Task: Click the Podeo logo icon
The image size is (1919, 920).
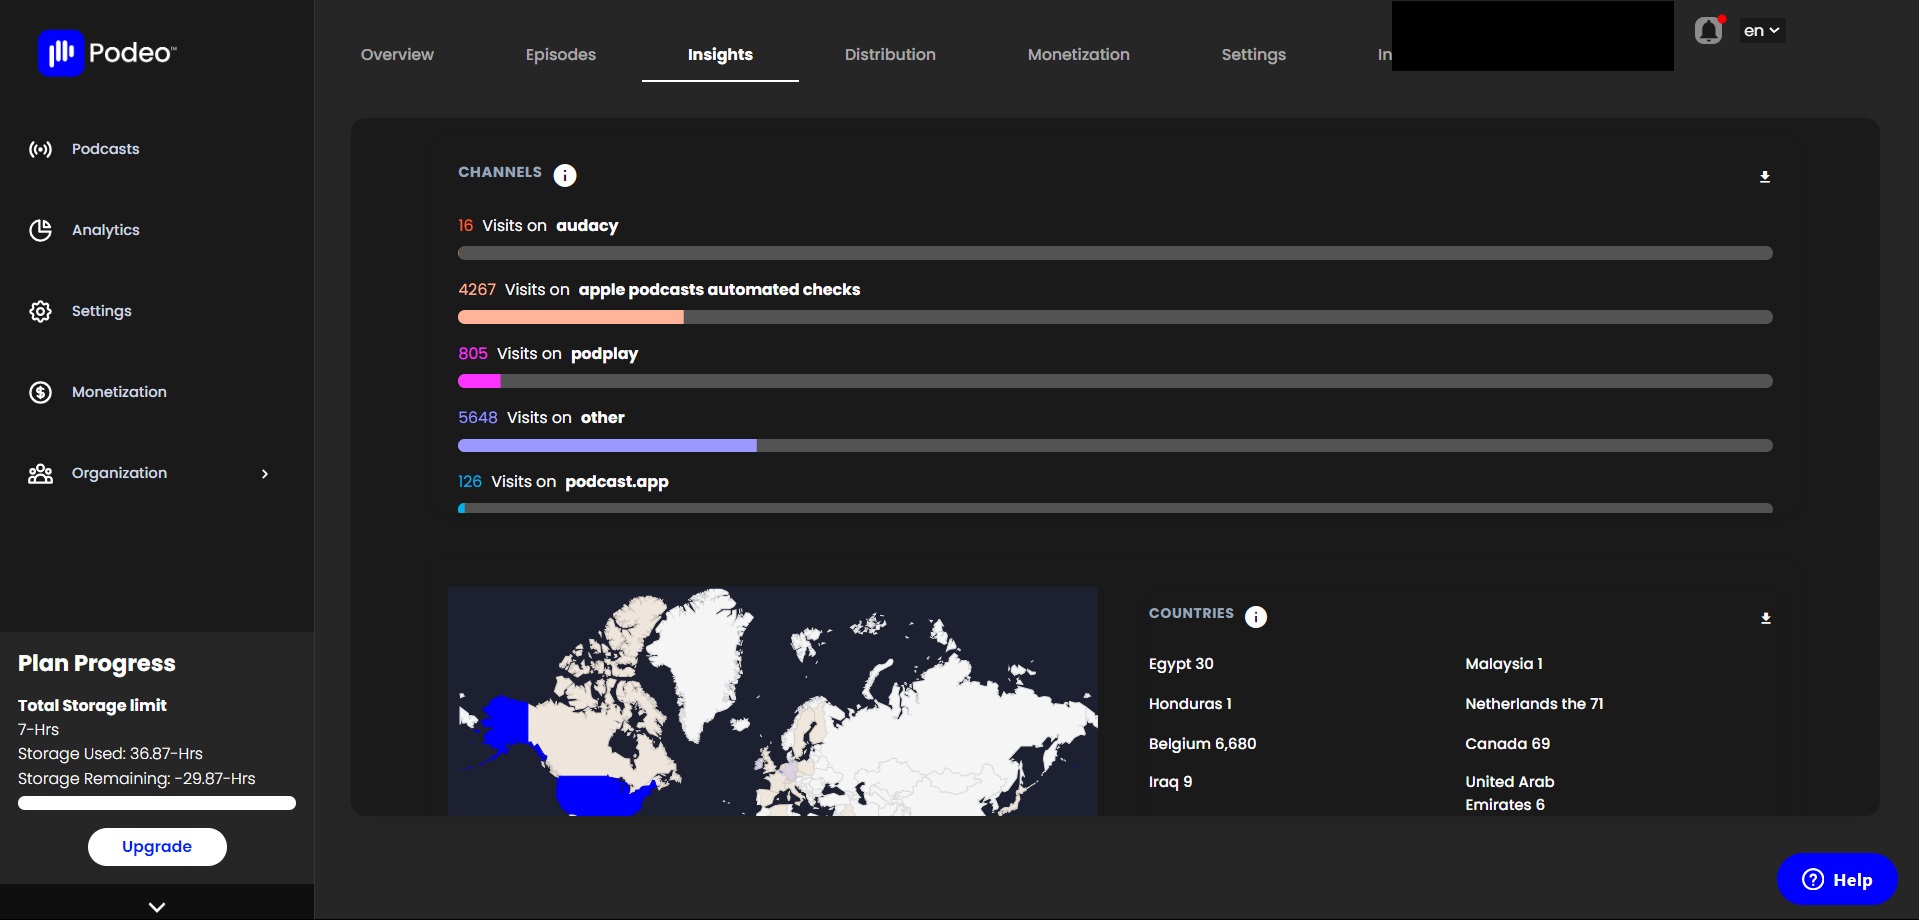Action: [x=61, y=52]
